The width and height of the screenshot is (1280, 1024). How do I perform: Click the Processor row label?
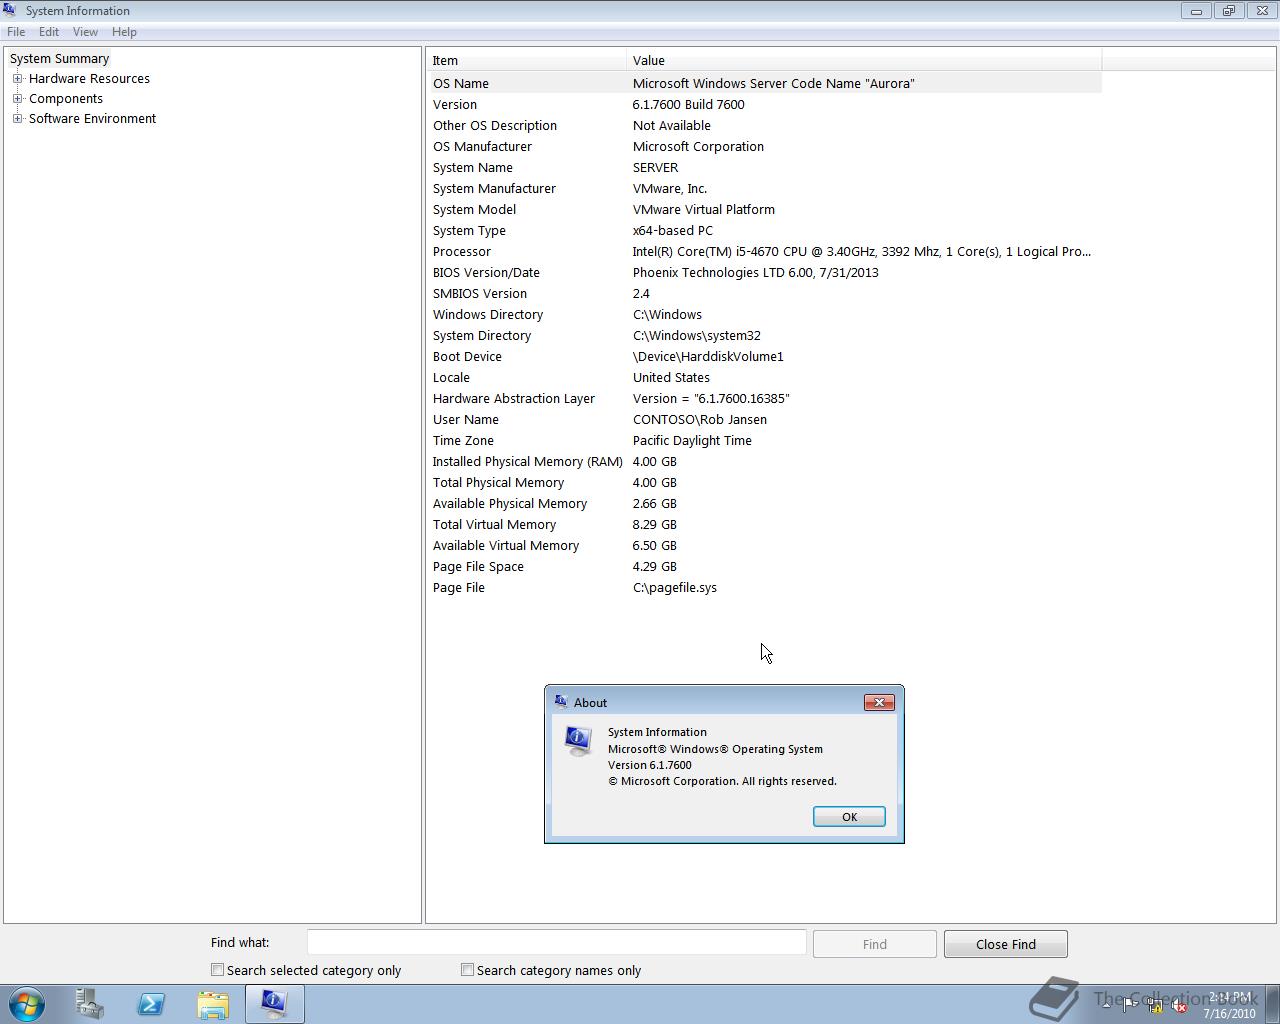tap(462, 251)
